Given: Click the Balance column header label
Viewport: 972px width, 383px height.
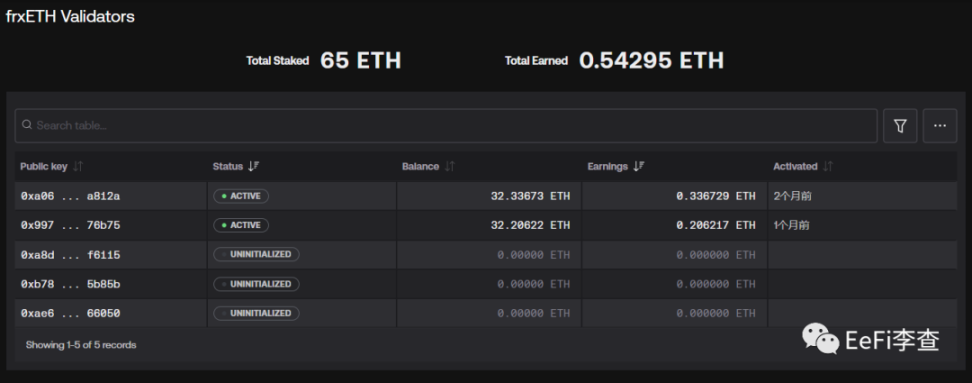Looking at the screenshot, I should 420,166.
